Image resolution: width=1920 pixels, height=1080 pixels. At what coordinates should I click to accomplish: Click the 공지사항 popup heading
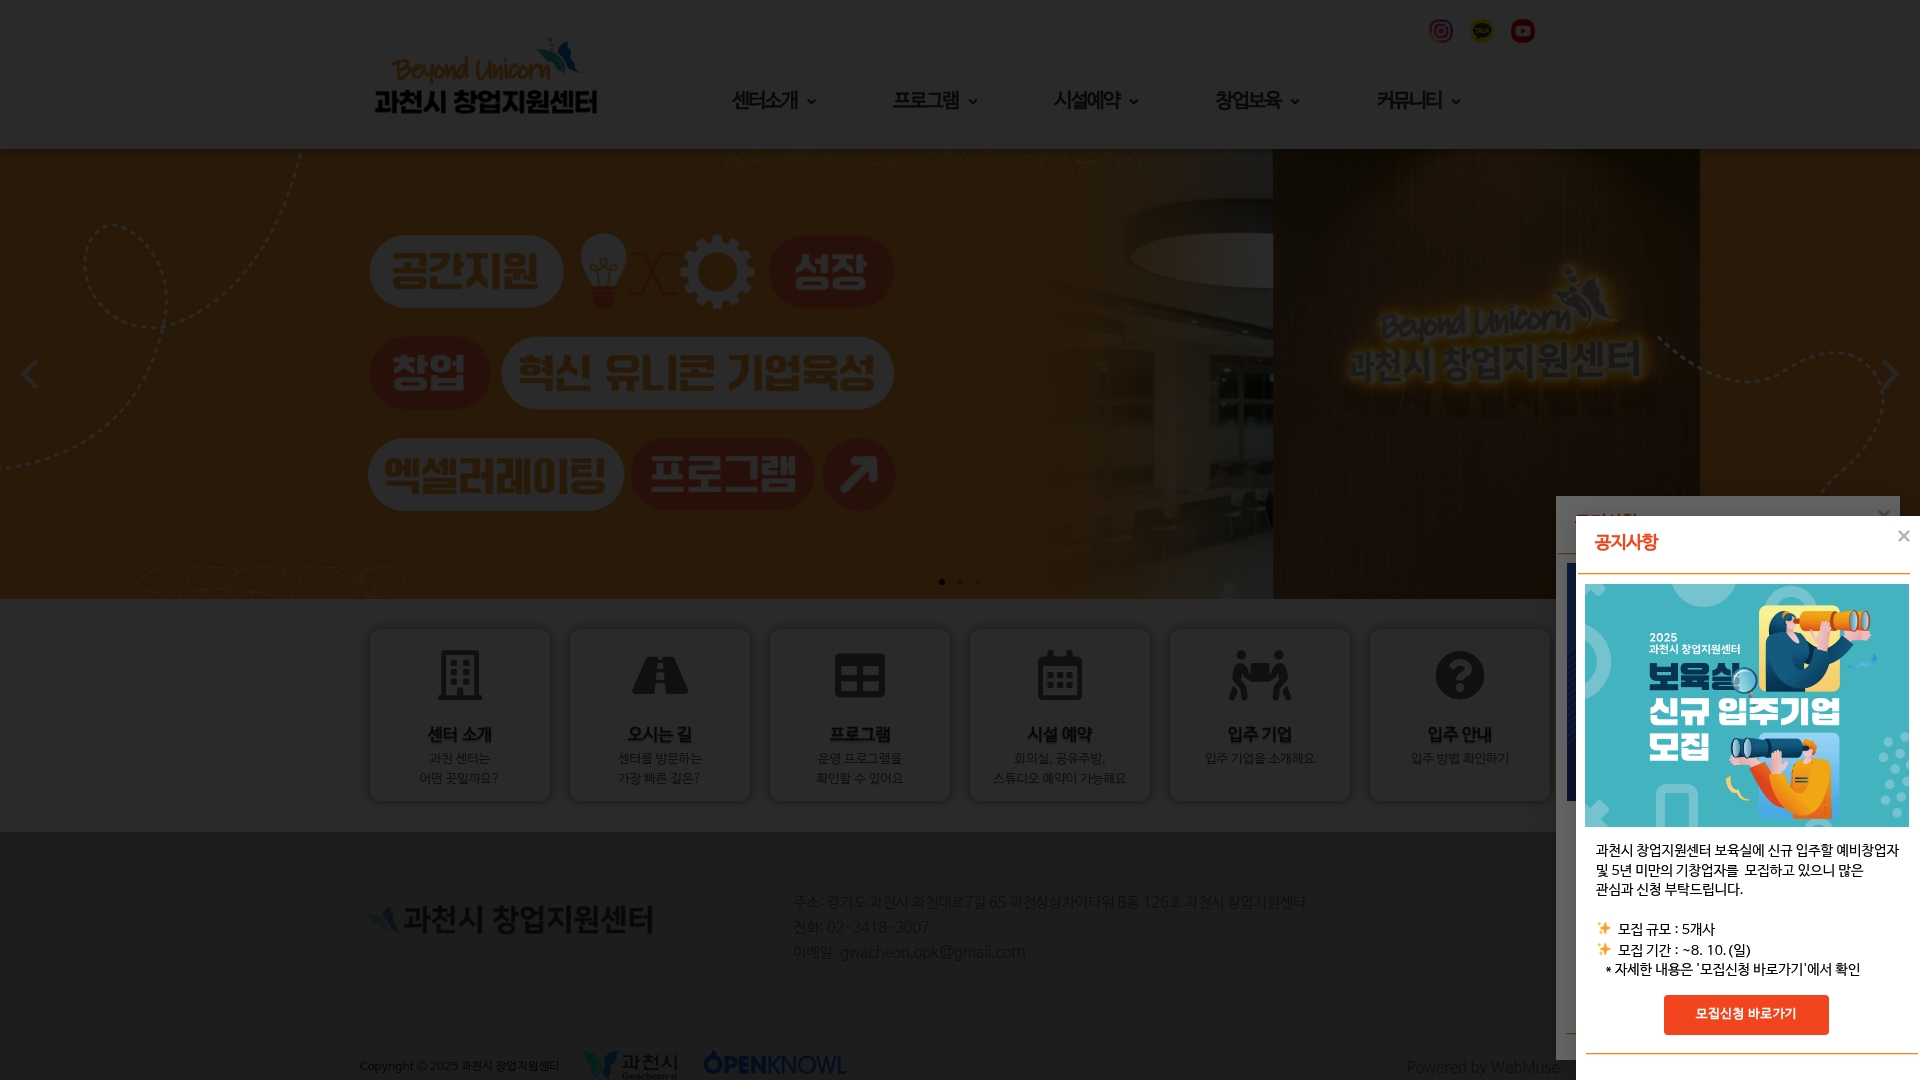1626,542
